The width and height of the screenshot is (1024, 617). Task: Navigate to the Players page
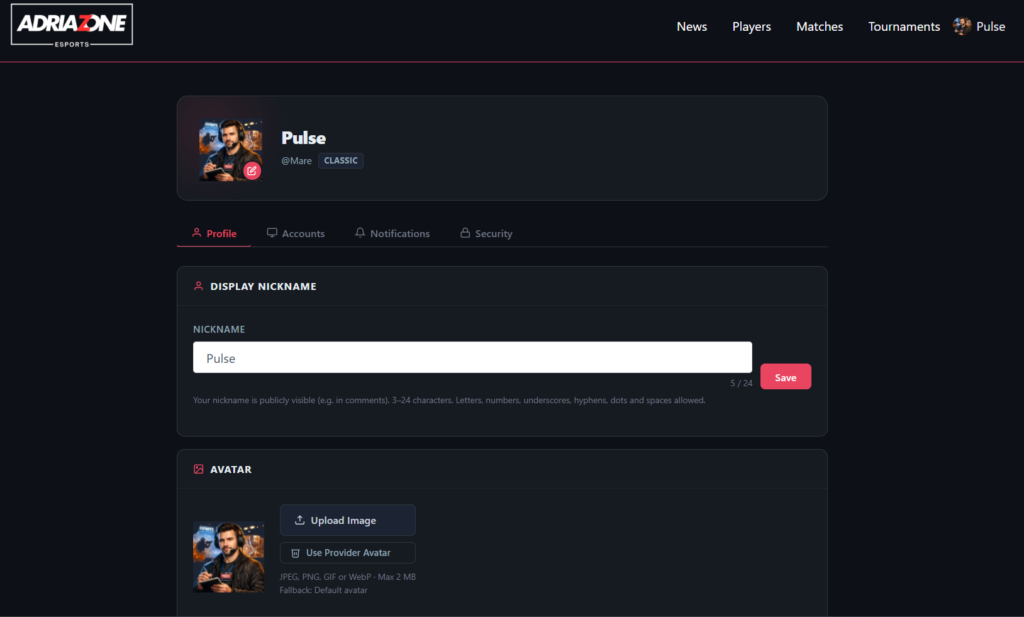pyautogui.click(x=751, y=27)
